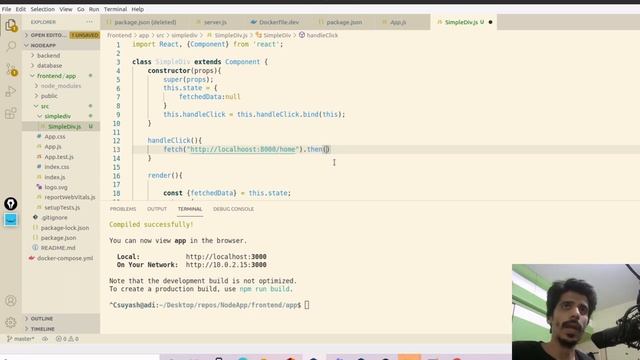
Task: Collapse the src folder
Action: click(44, 106)
